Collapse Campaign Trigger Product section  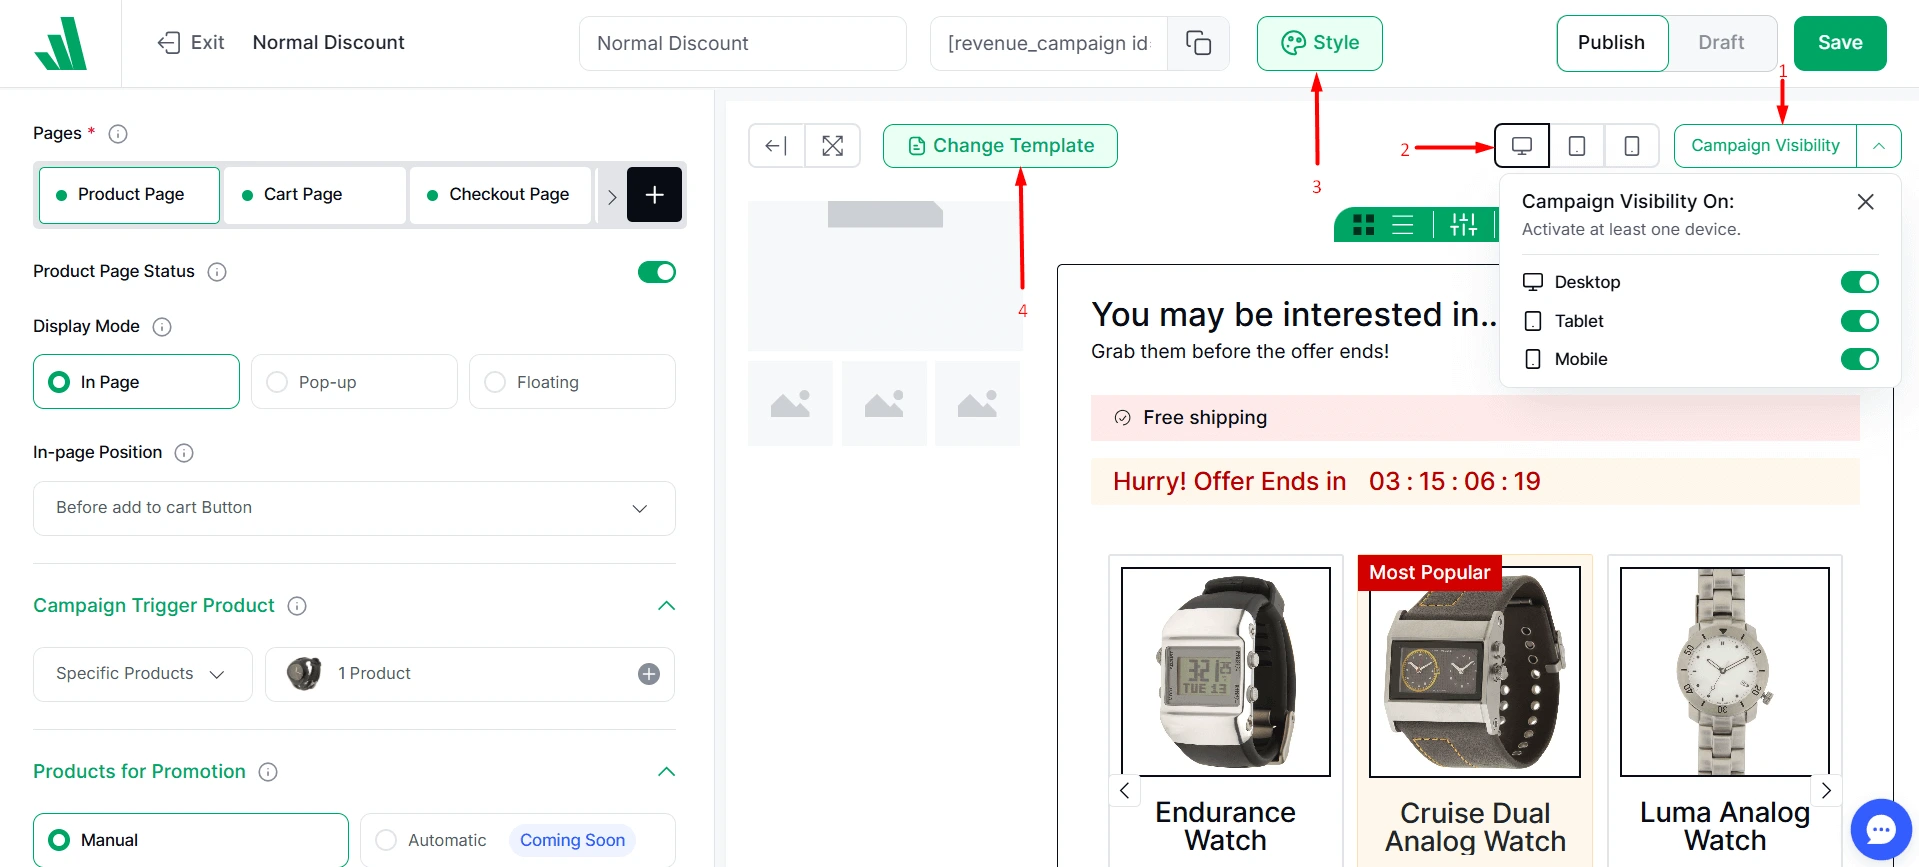tap(666, 606)
